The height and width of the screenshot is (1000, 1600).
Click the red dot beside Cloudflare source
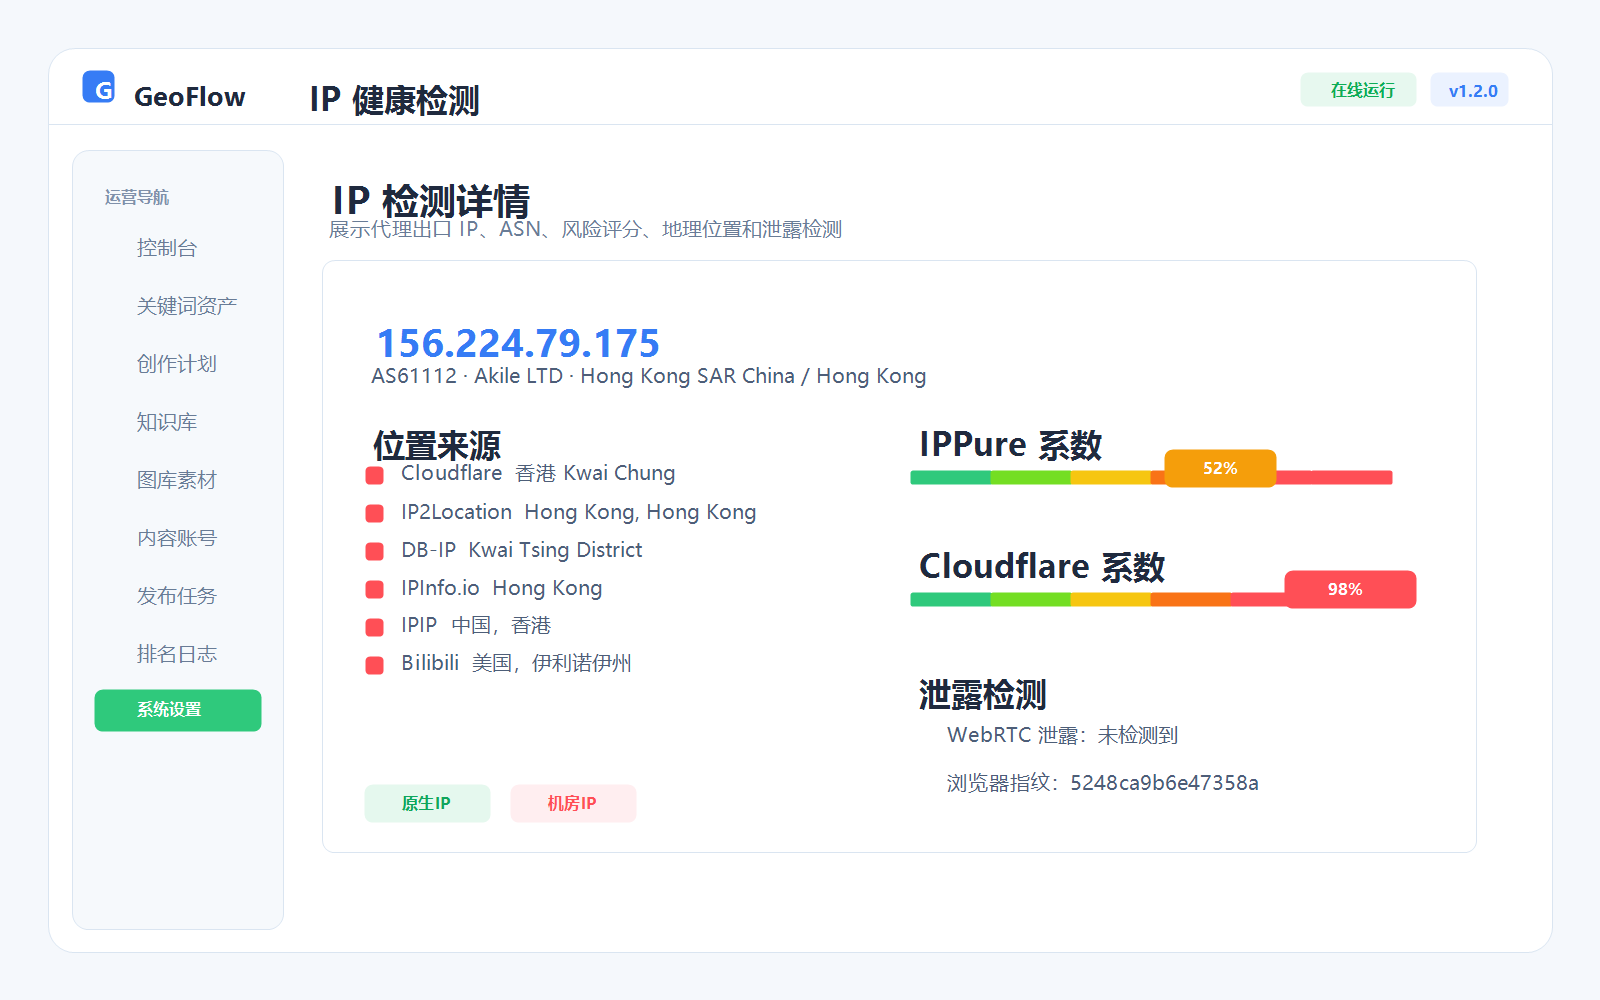coord(375,475)
